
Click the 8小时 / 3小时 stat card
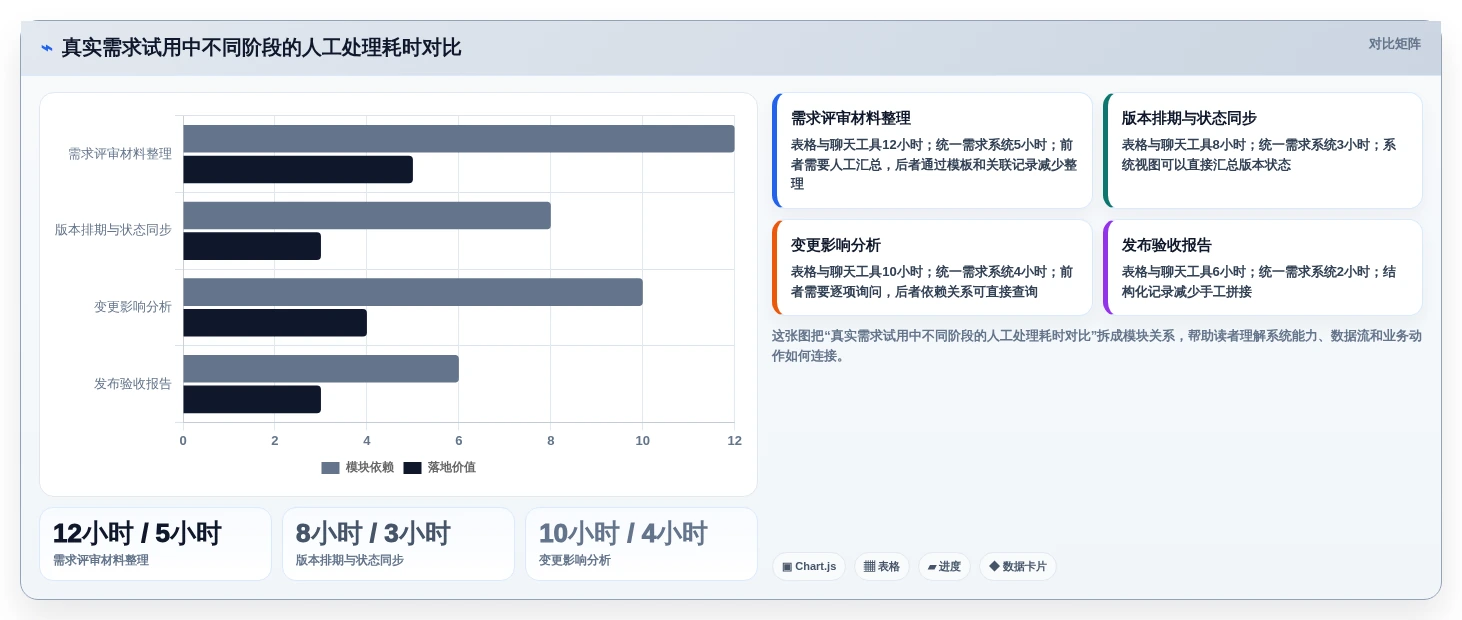point(398,544)
